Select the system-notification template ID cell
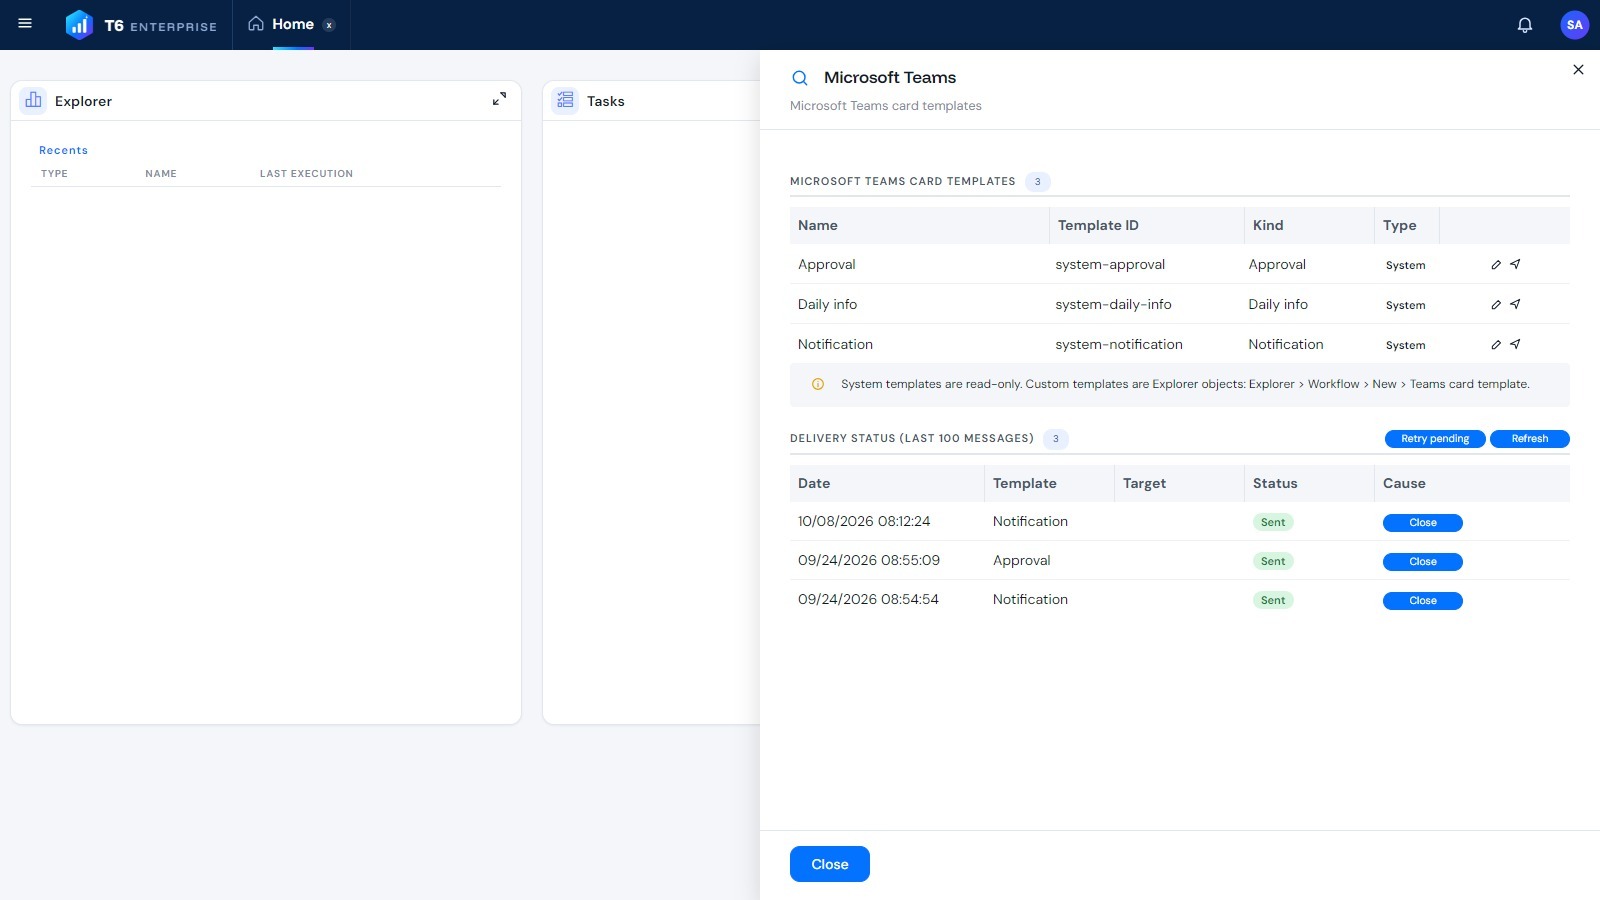1600x900 pixels. pos(1119,344)
